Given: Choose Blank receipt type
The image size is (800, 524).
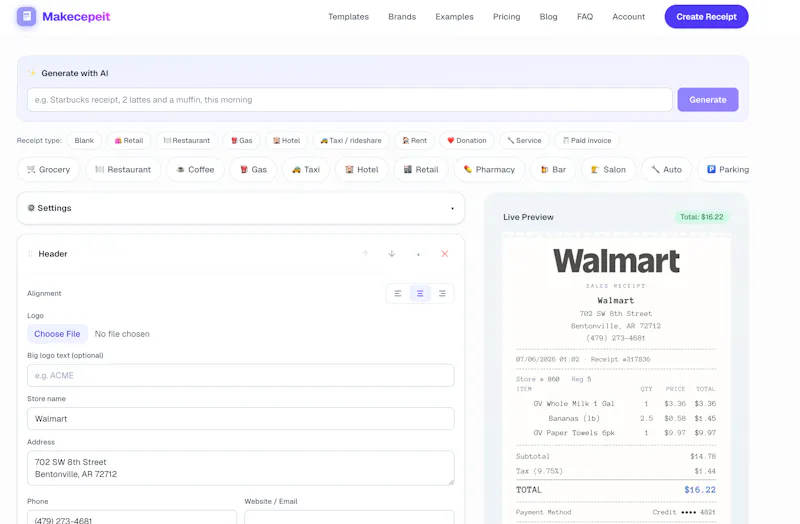Looking at the screenshot, I should pyautogui.click(x=84, y=140).
